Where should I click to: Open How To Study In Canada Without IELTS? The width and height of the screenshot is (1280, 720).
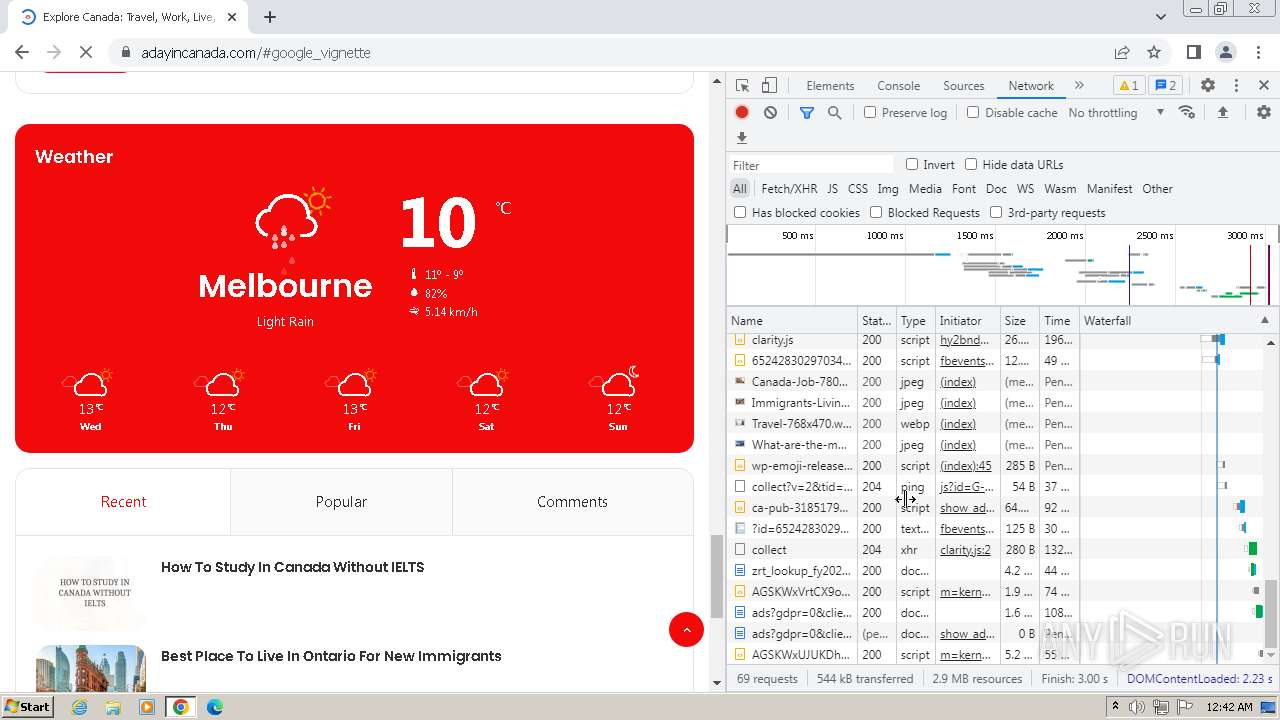293,567
